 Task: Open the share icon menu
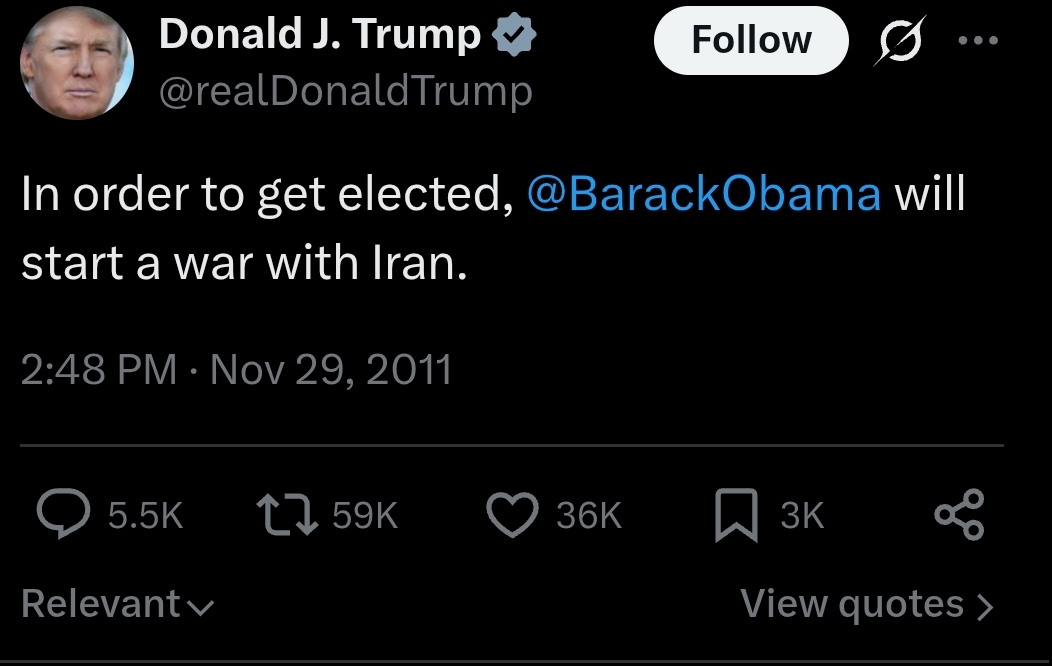coord(959,515)
